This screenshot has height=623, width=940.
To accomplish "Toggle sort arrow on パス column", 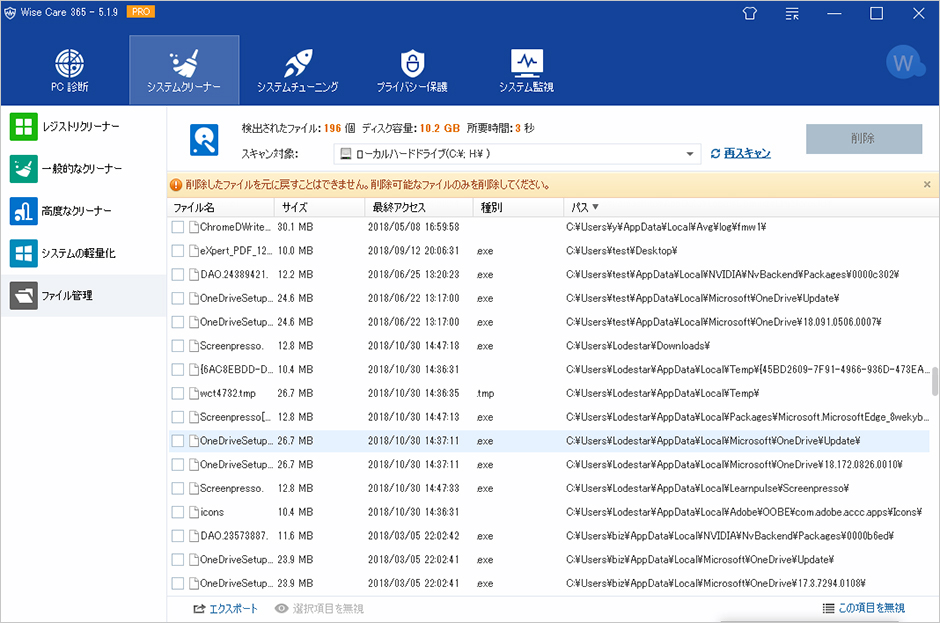I will point(595,207).
